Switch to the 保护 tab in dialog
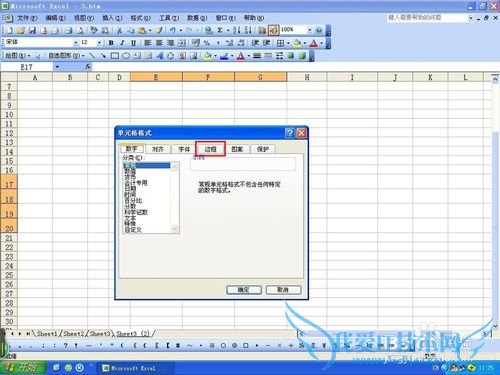The height and width of the screenshot is (375, 500). point(263,149)
